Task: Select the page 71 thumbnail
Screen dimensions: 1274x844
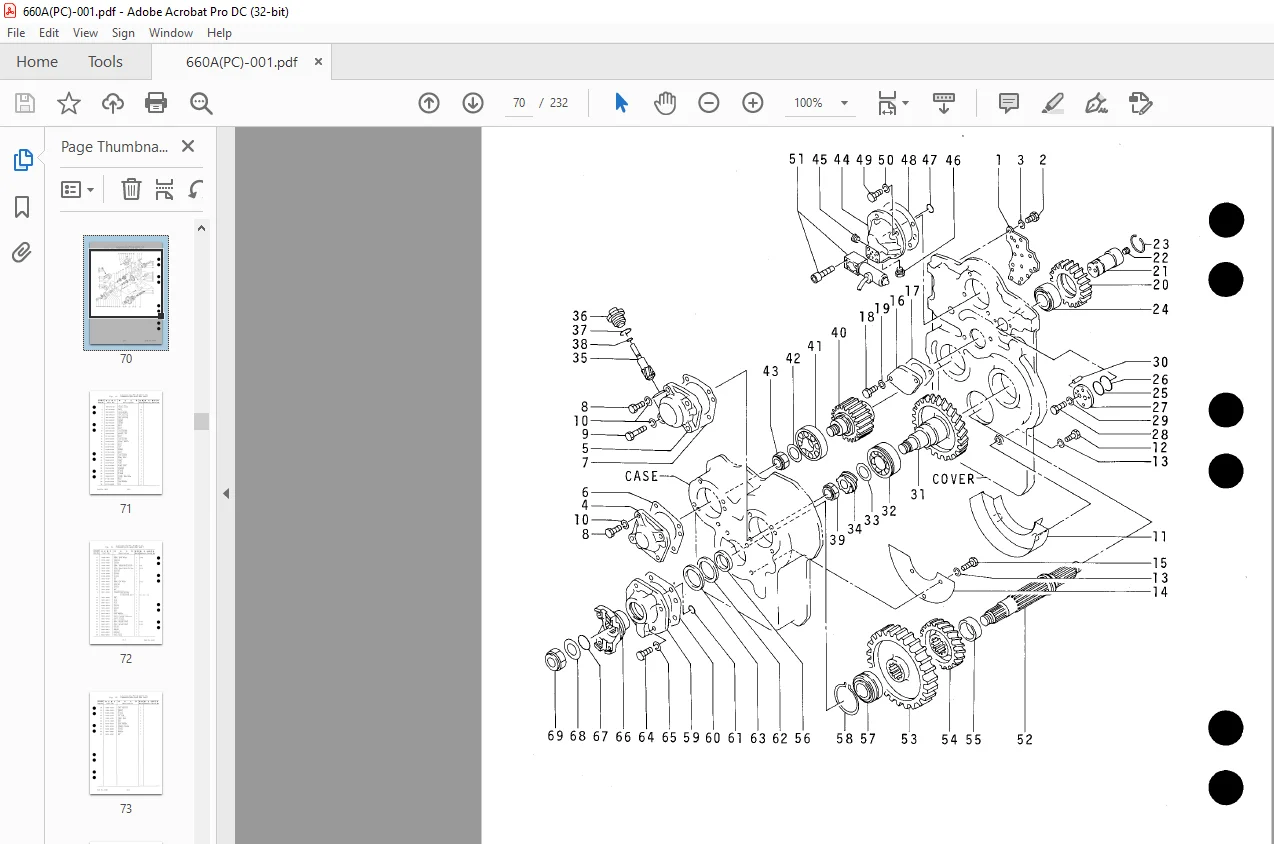Action: click(126, 443)
